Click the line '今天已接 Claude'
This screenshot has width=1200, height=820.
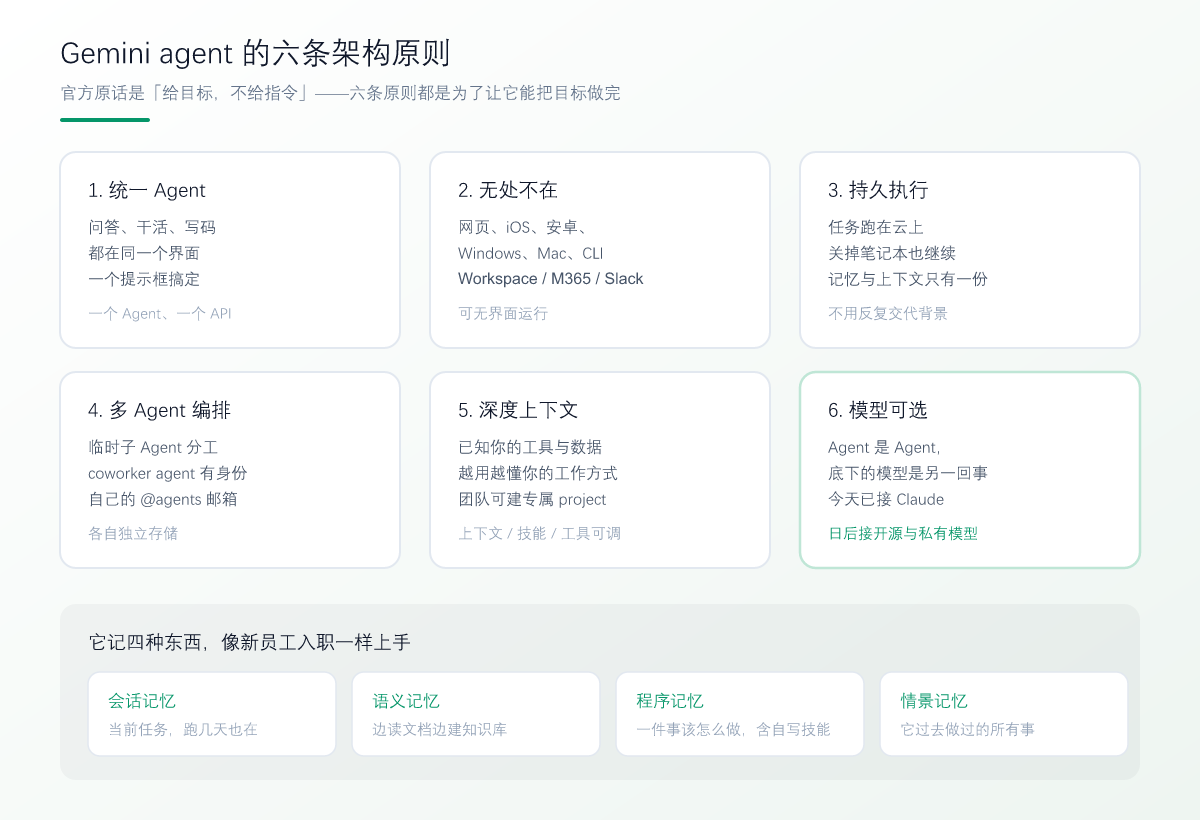(886, 499)
